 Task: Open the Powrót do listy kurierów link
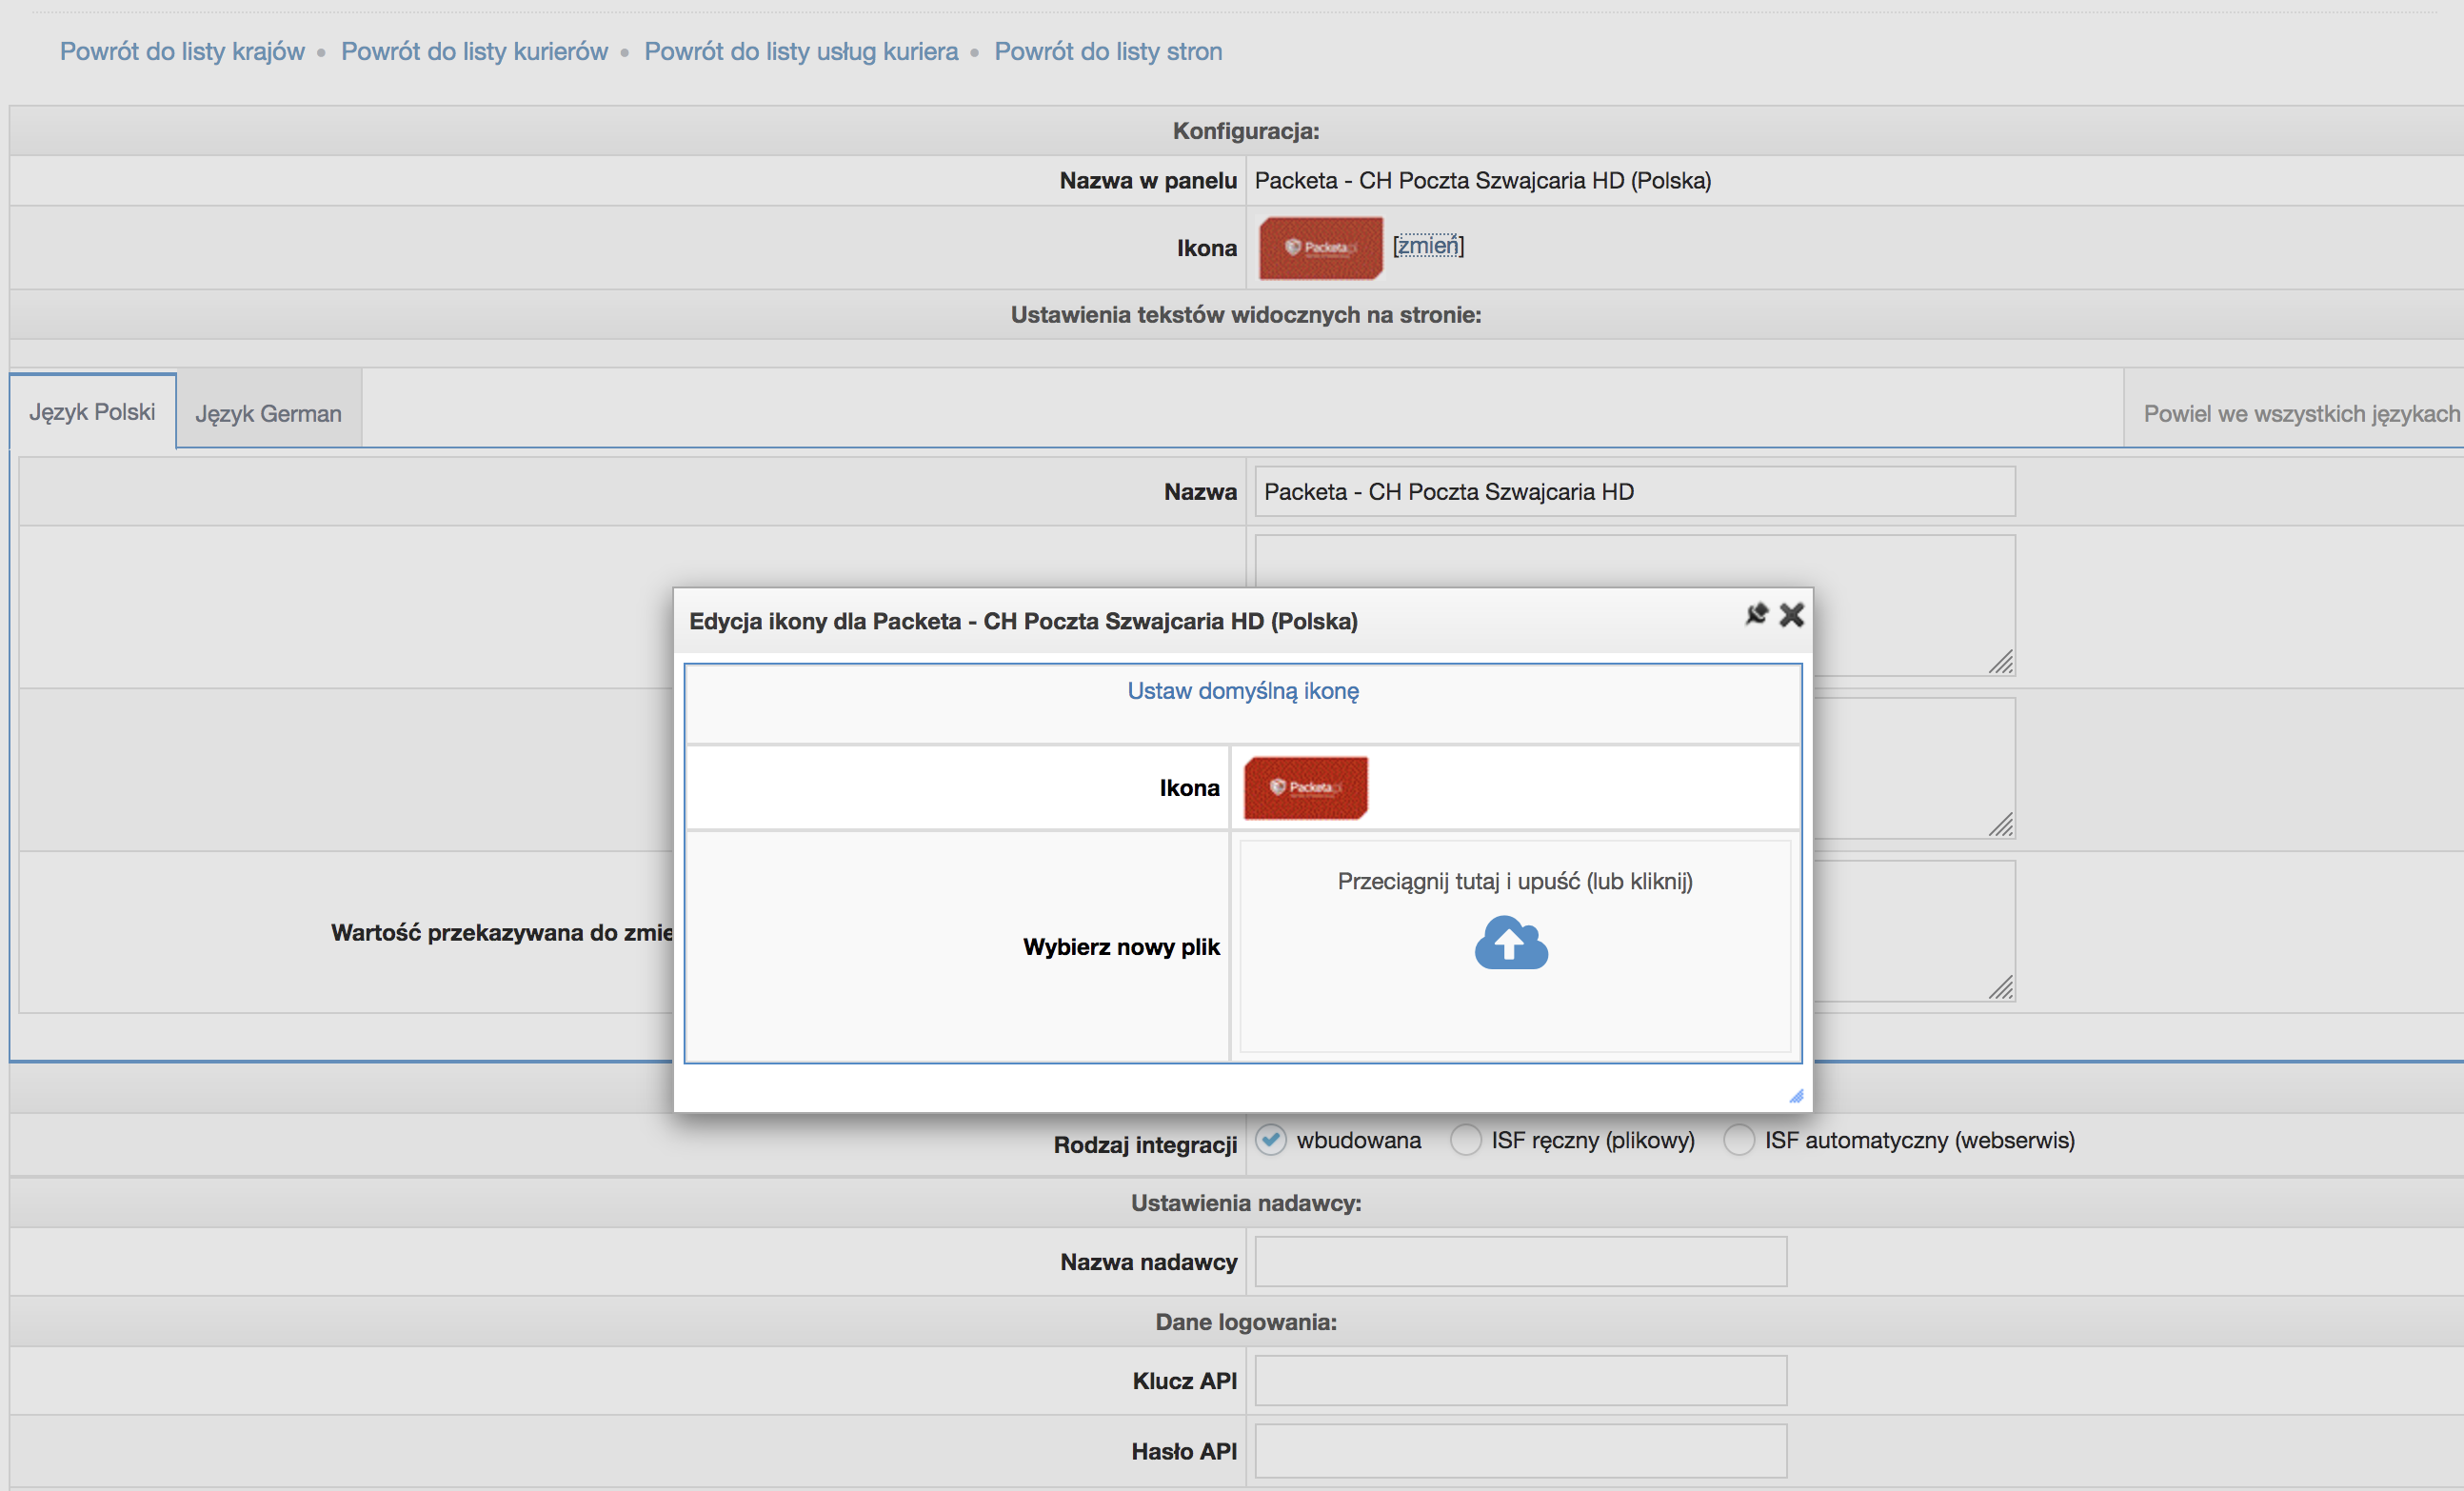pyautogui.click(x=474, y=51)
